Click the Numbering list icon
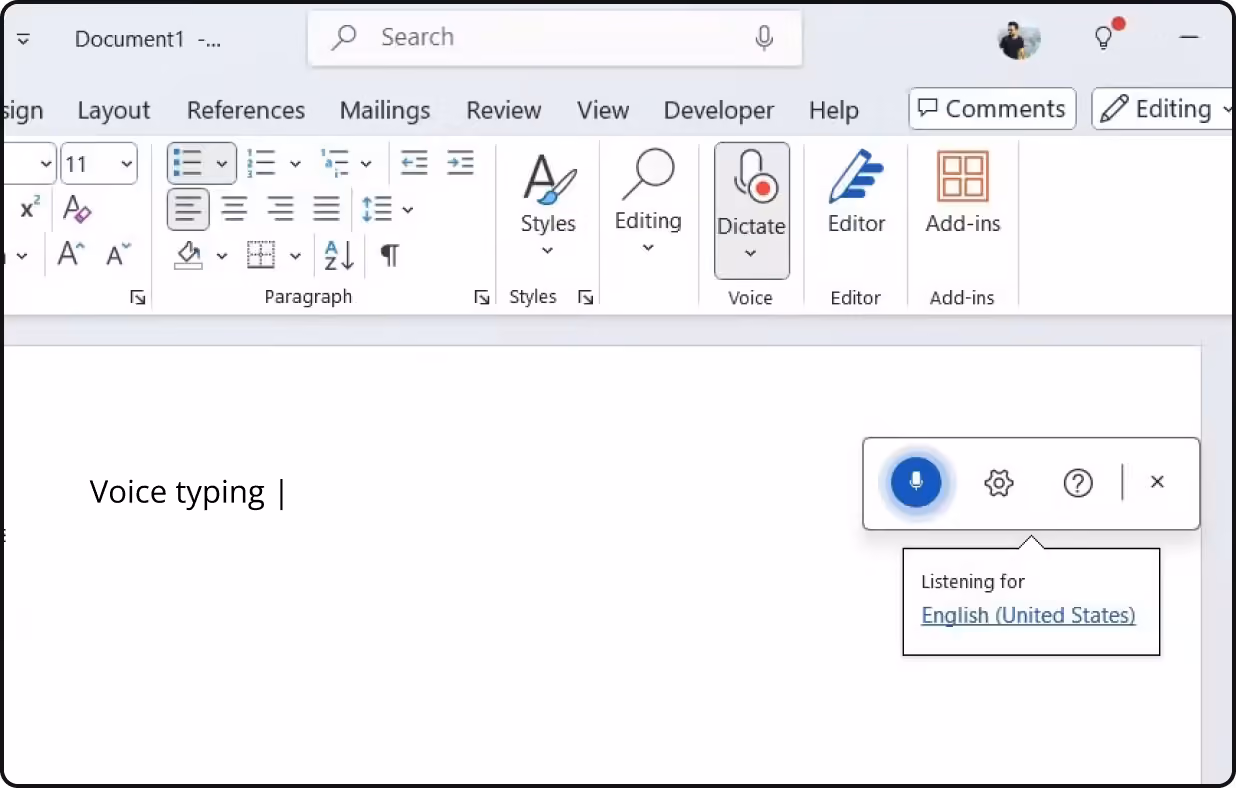This screenshot has width=1236, height=788. tap(262, 163)
